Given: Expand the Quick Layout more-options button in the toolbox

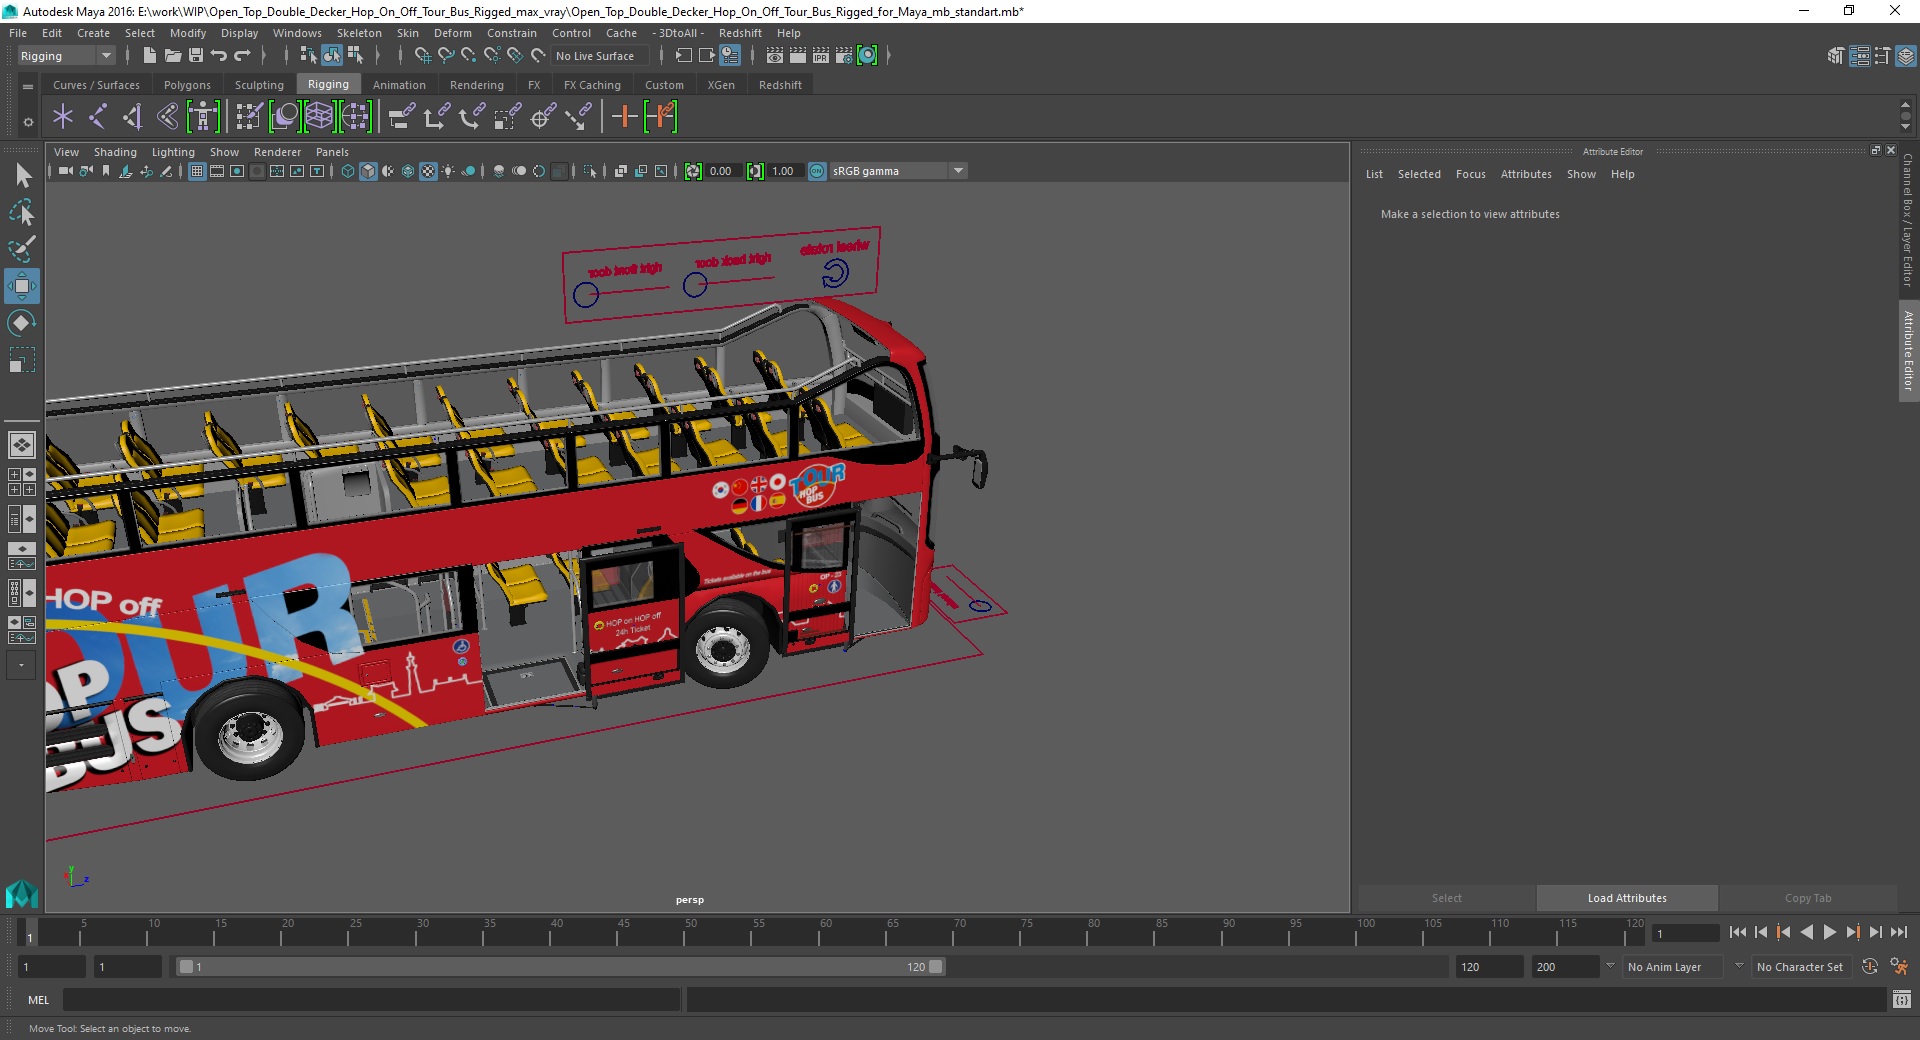Looking at the screenshot, I should 21,665.
